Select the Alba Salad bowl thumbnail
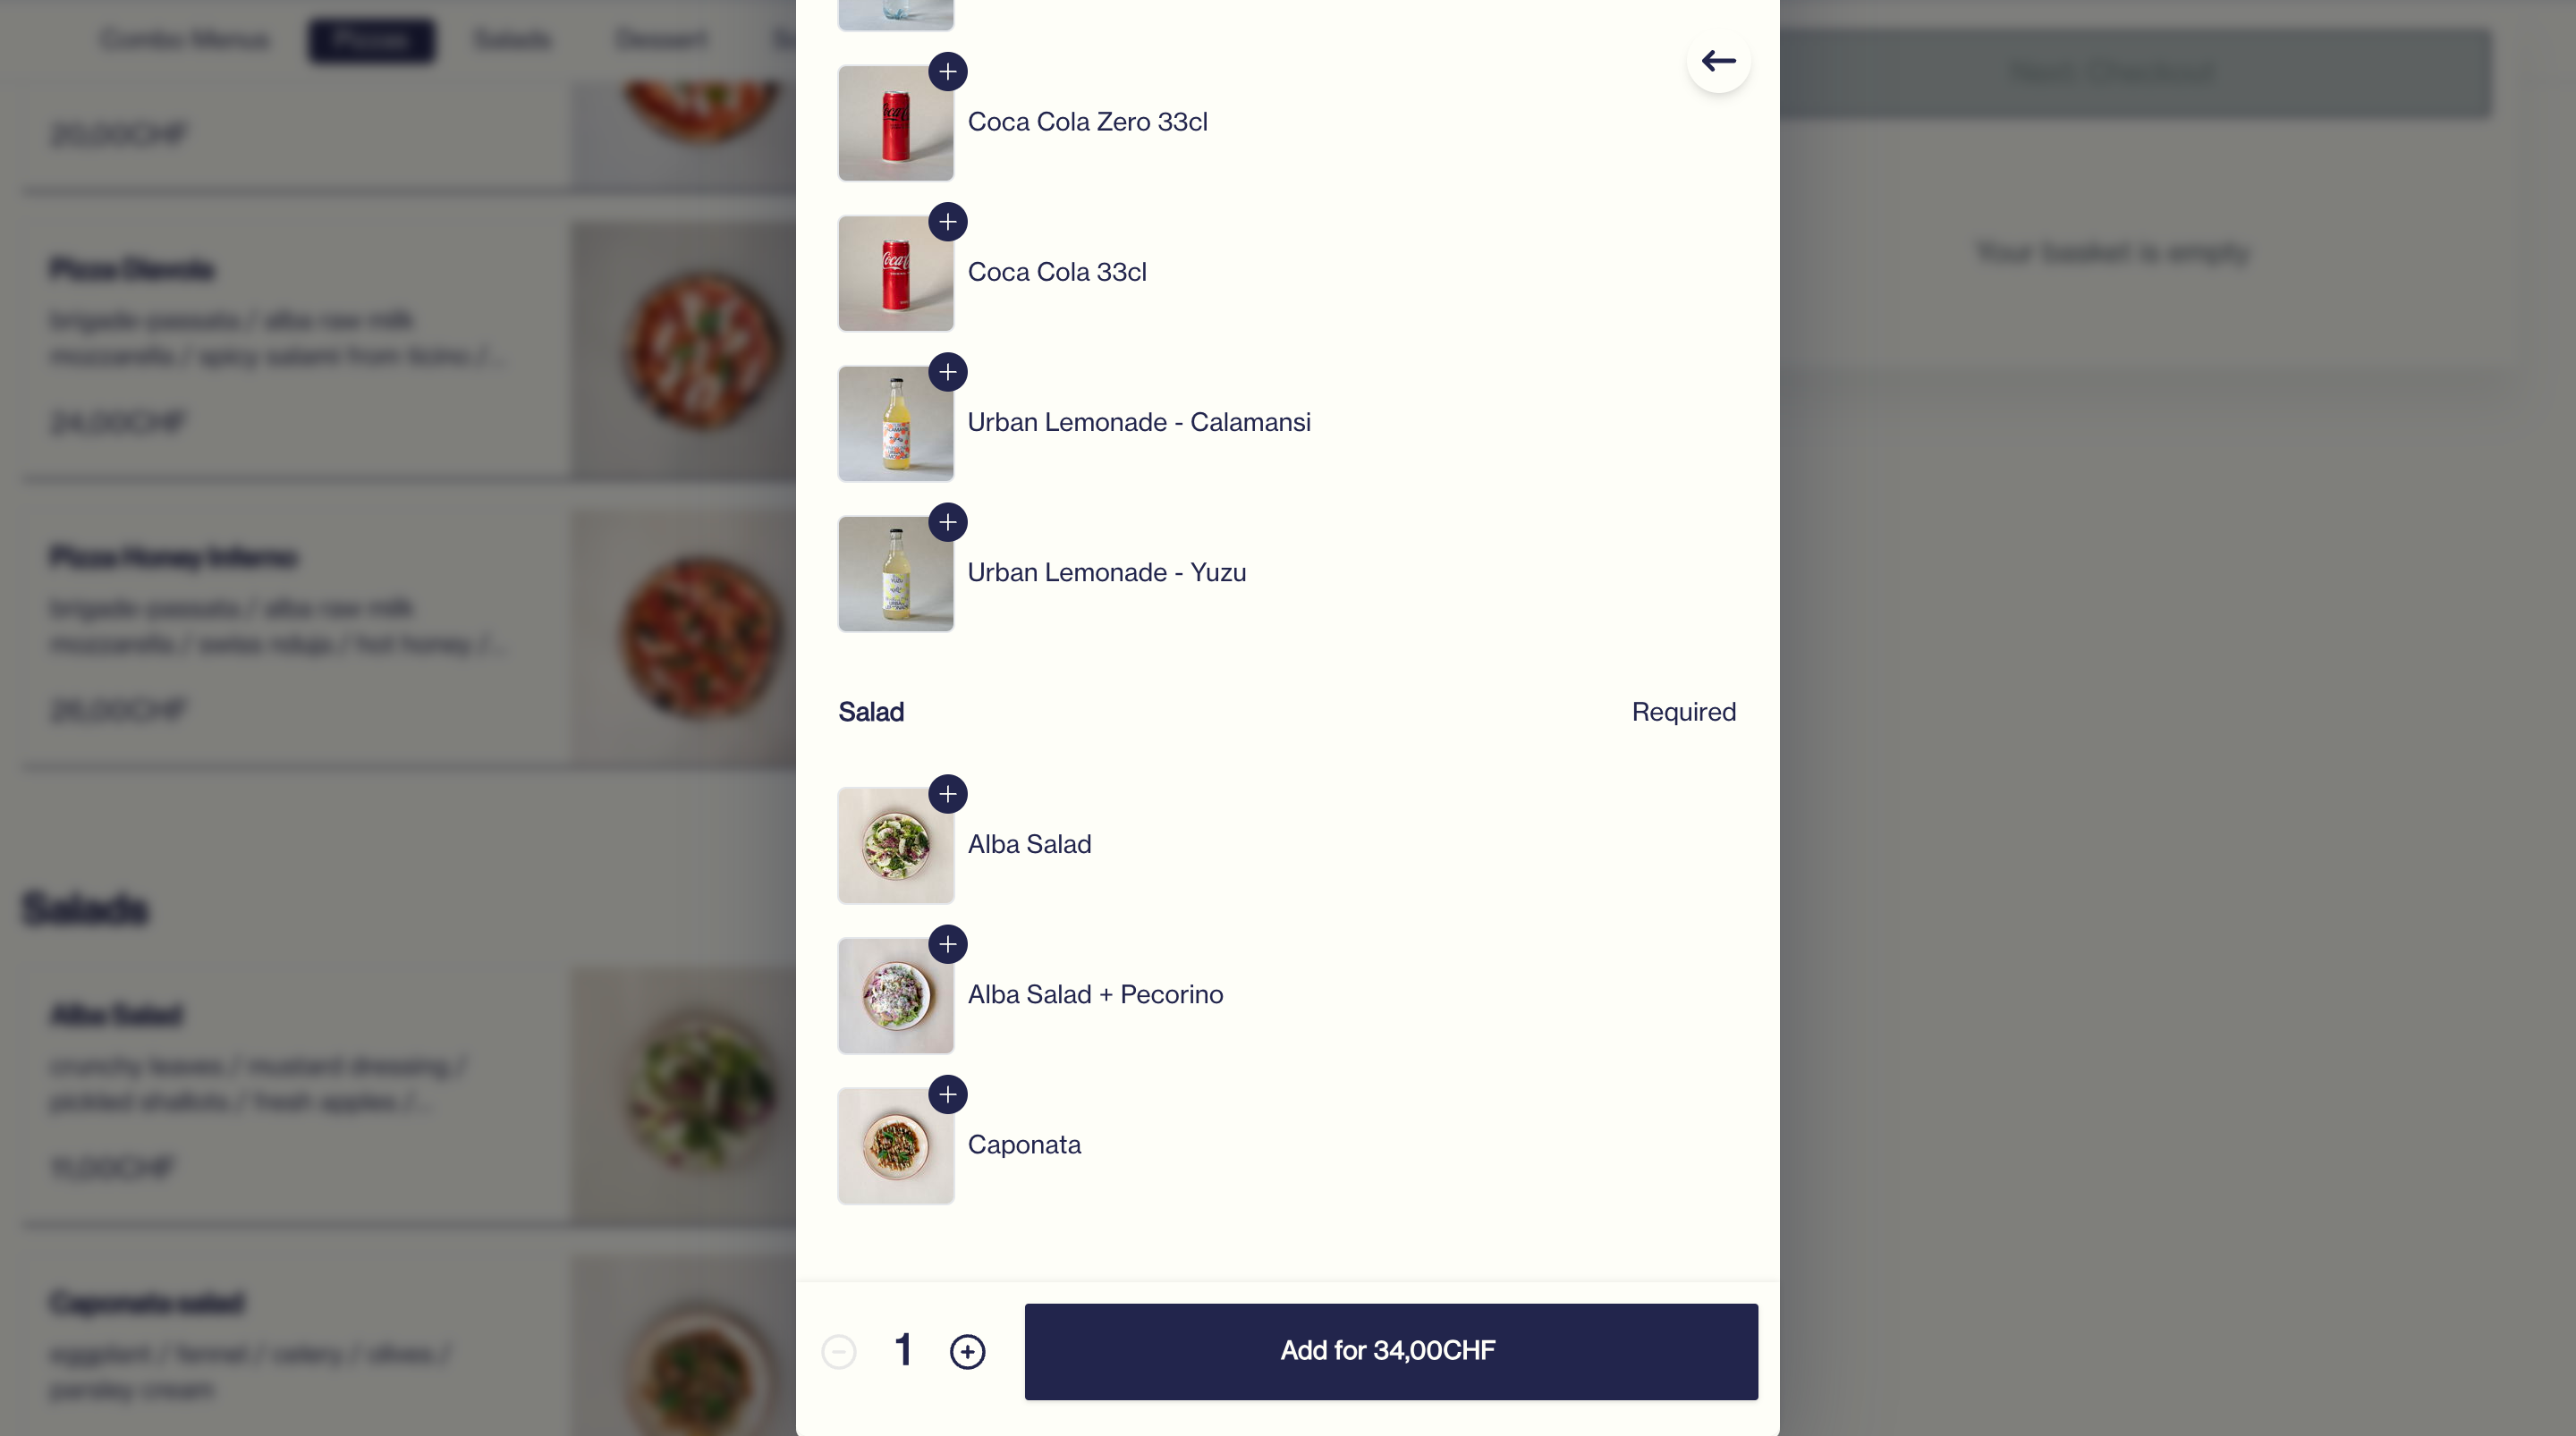Screen dimensions: 2576x1436 coord(895,846)
